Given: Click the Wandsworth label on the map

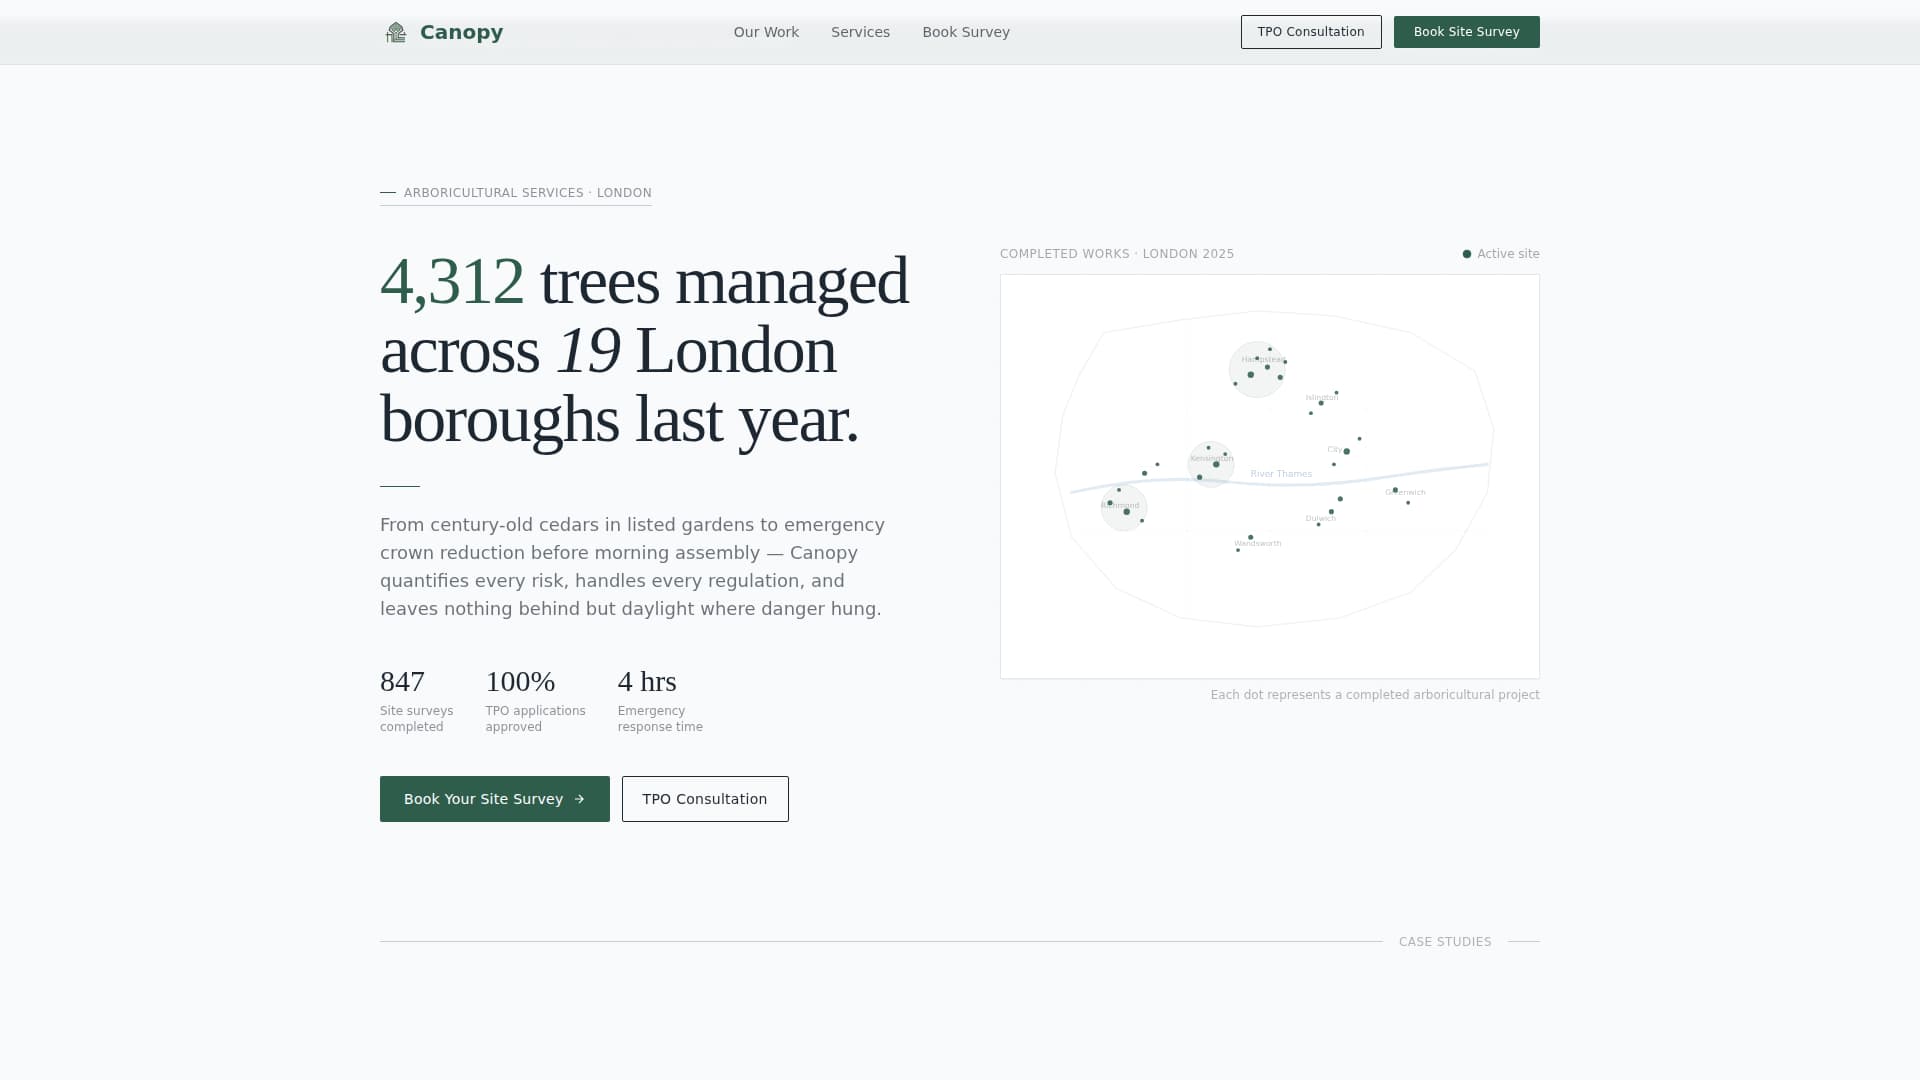Looking at the screenshot, I should 1257,543.
